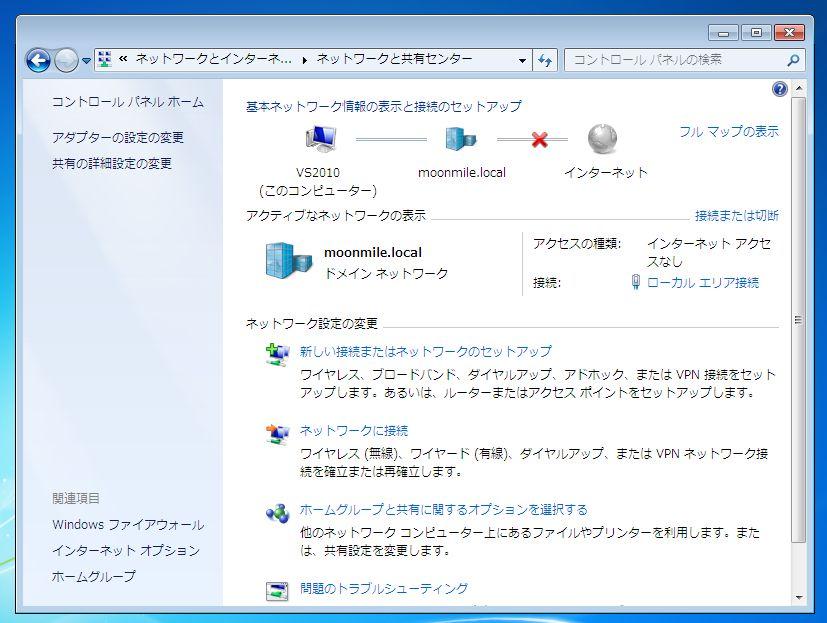This screenshot has width=827, height=623.
Task: Open 共有の詳細設定の変更 in sidebar
Action: coord(112,164)
